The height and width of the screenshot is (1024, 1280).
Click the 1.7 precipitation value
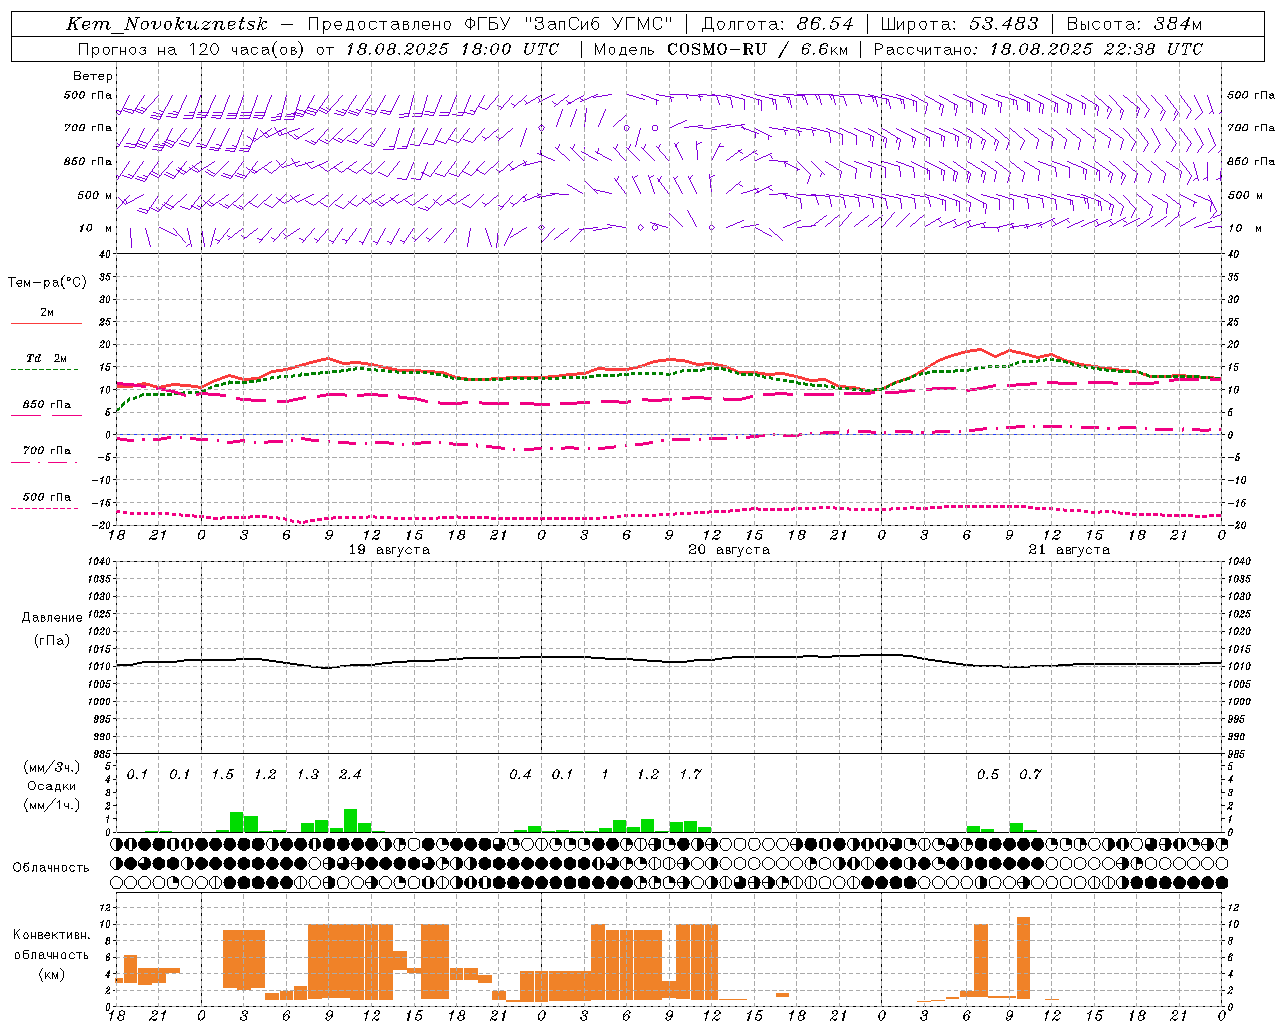click(x=690, y=774)
